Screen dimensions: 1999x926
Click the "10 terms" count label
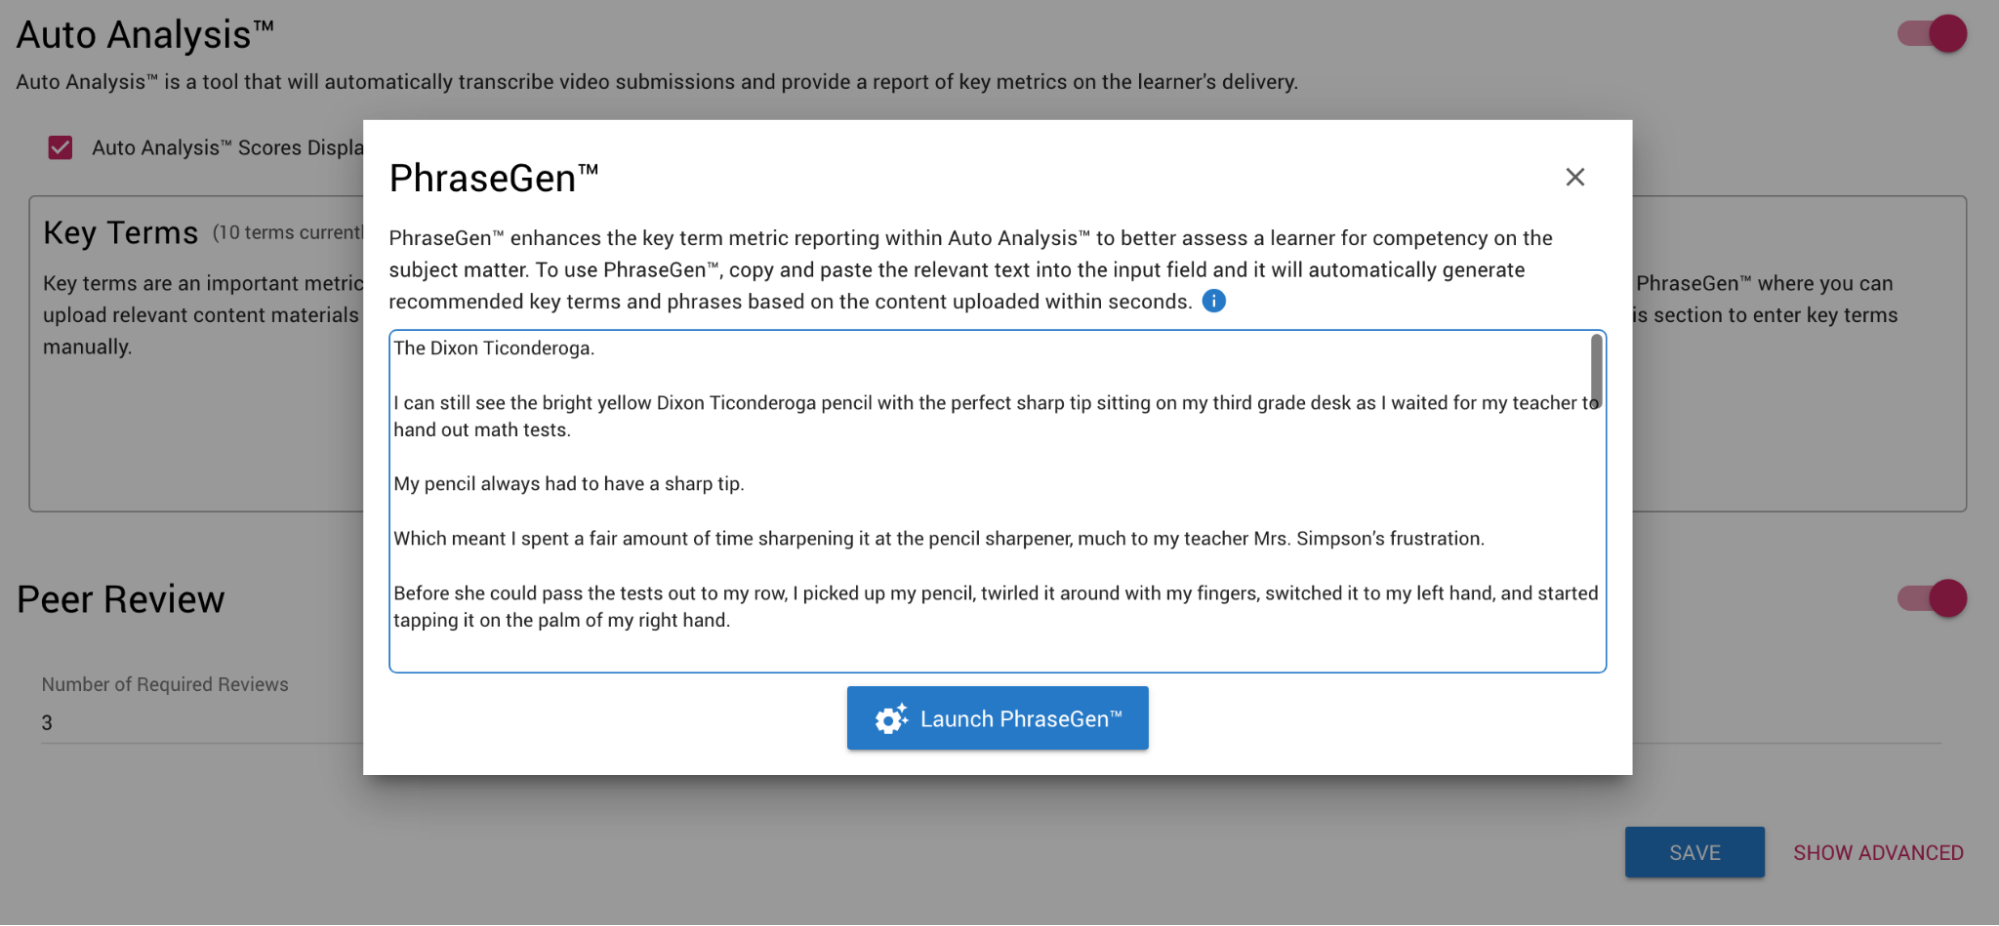287,233
